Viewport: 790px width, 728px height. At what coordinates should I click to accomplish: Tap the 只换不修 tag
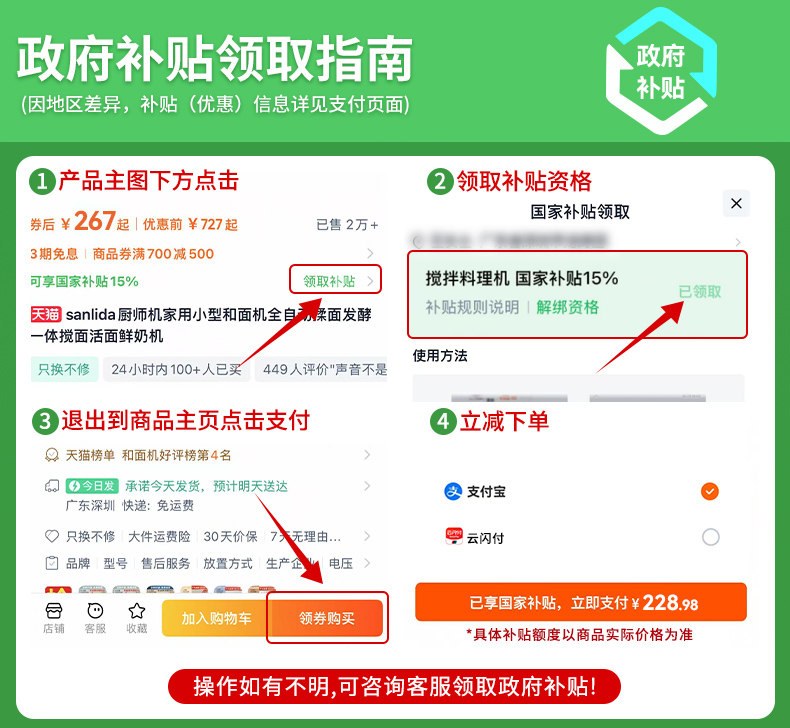(x=64, y=369)
